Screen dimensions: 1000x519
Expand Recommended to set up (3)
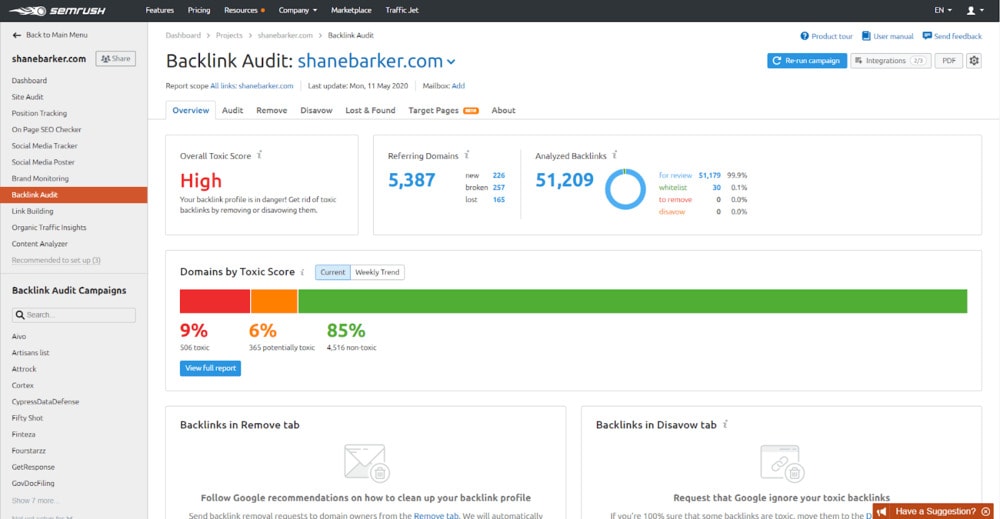[x=56, y=260]
